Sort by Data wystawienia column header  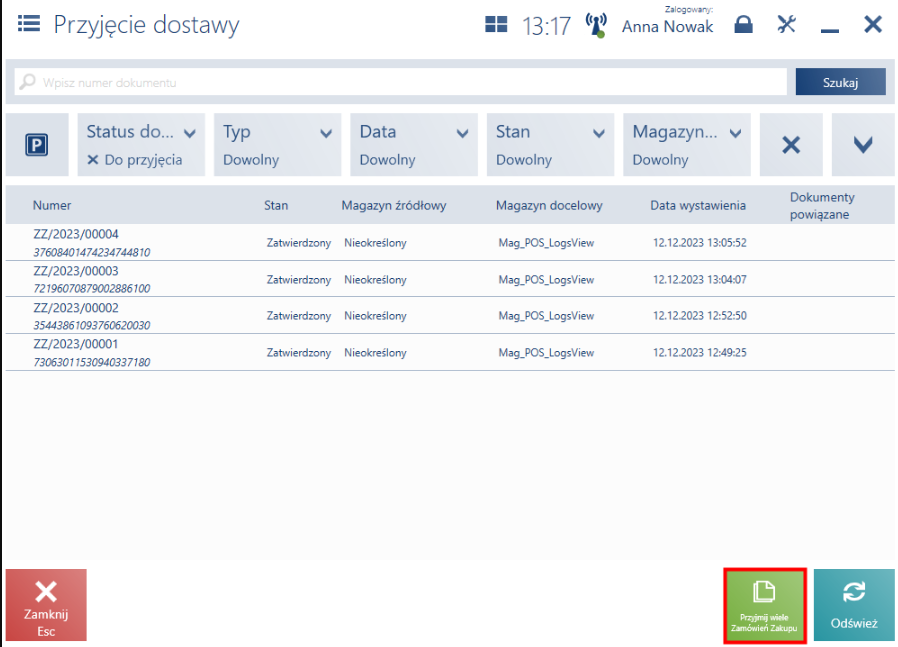(x=698, y=205)
